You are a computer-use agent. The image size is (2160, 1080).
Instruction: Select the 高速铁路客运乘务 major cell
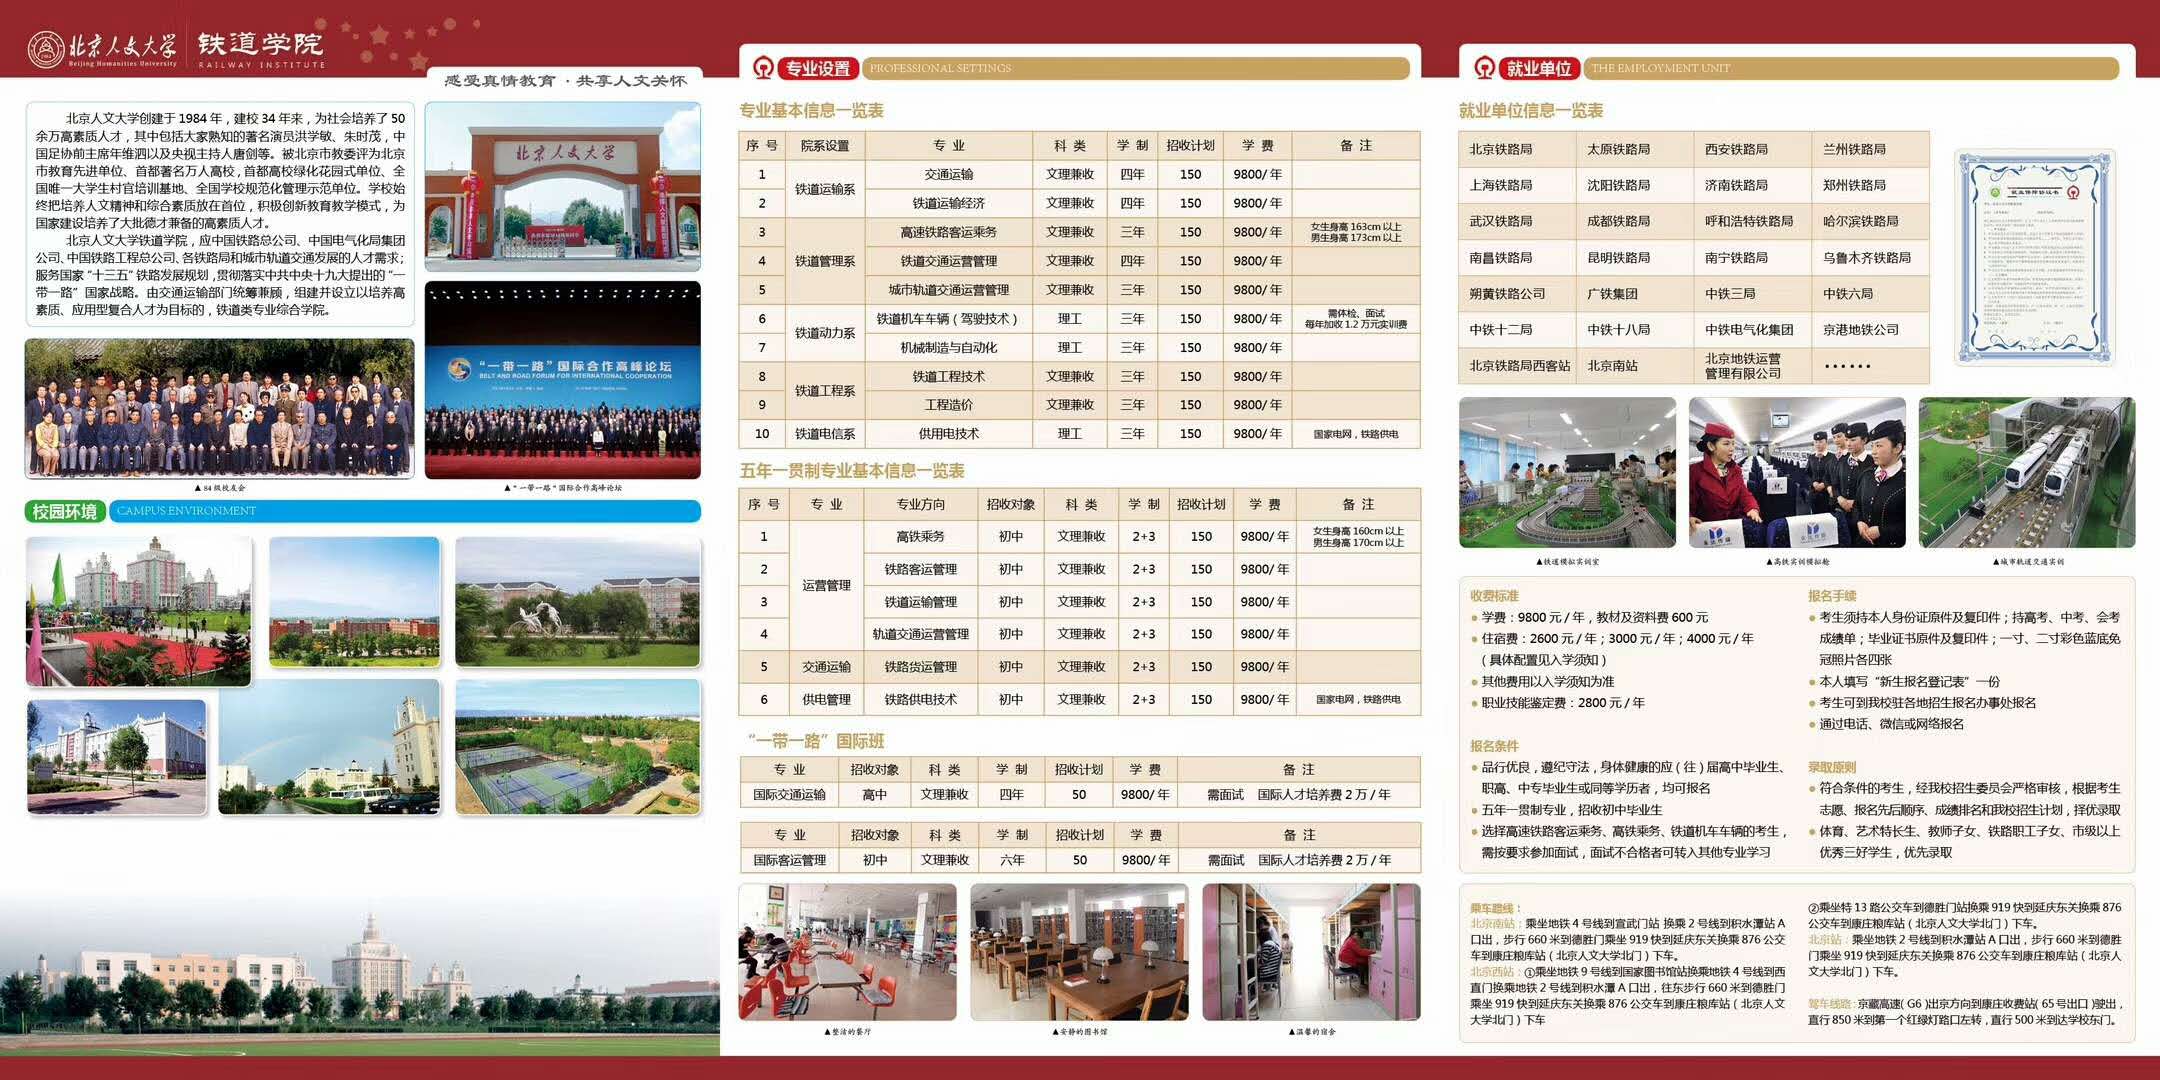coord(948,232)
